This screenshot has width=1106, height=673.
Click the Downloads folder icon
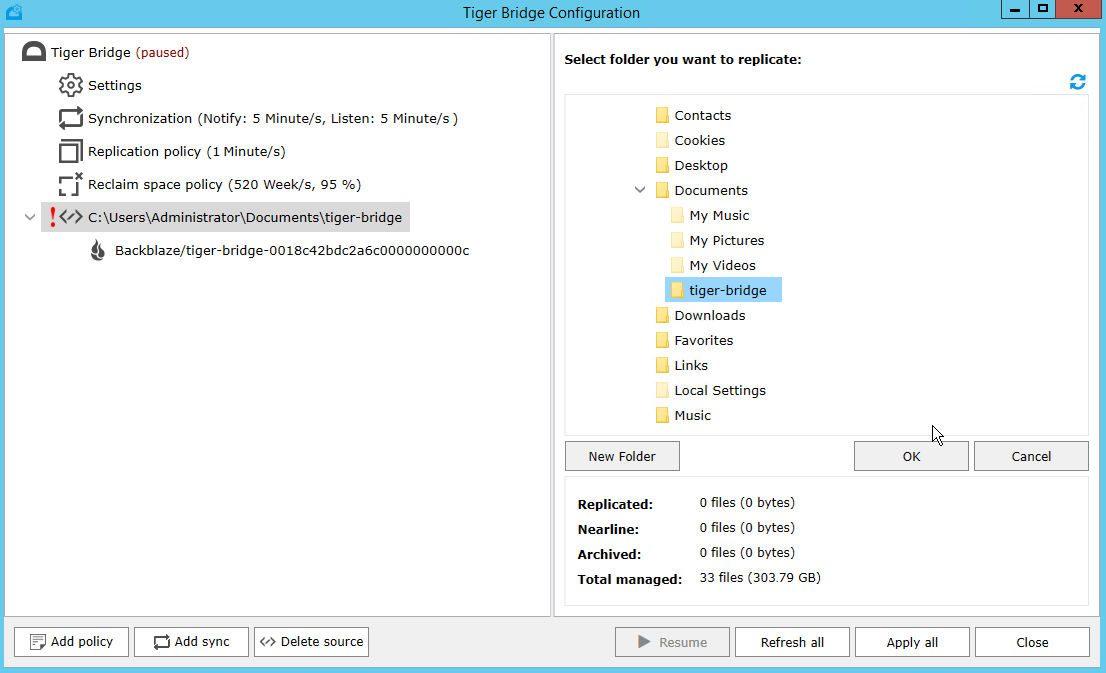click(x=662, y=315)
